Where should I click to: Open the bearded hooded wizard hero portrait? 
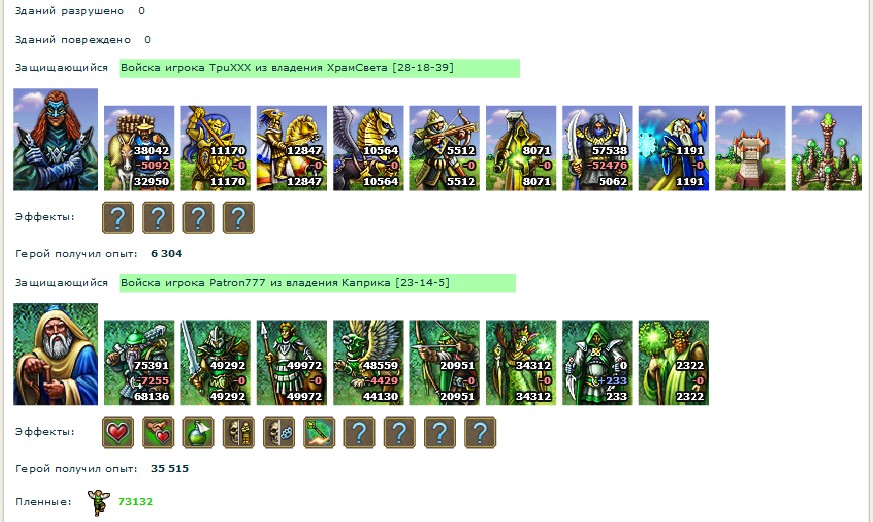[56, 354]
